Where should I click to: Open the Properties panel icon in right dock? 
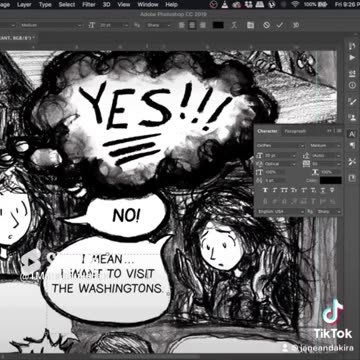pyautogui.click(x=352, y=74)
